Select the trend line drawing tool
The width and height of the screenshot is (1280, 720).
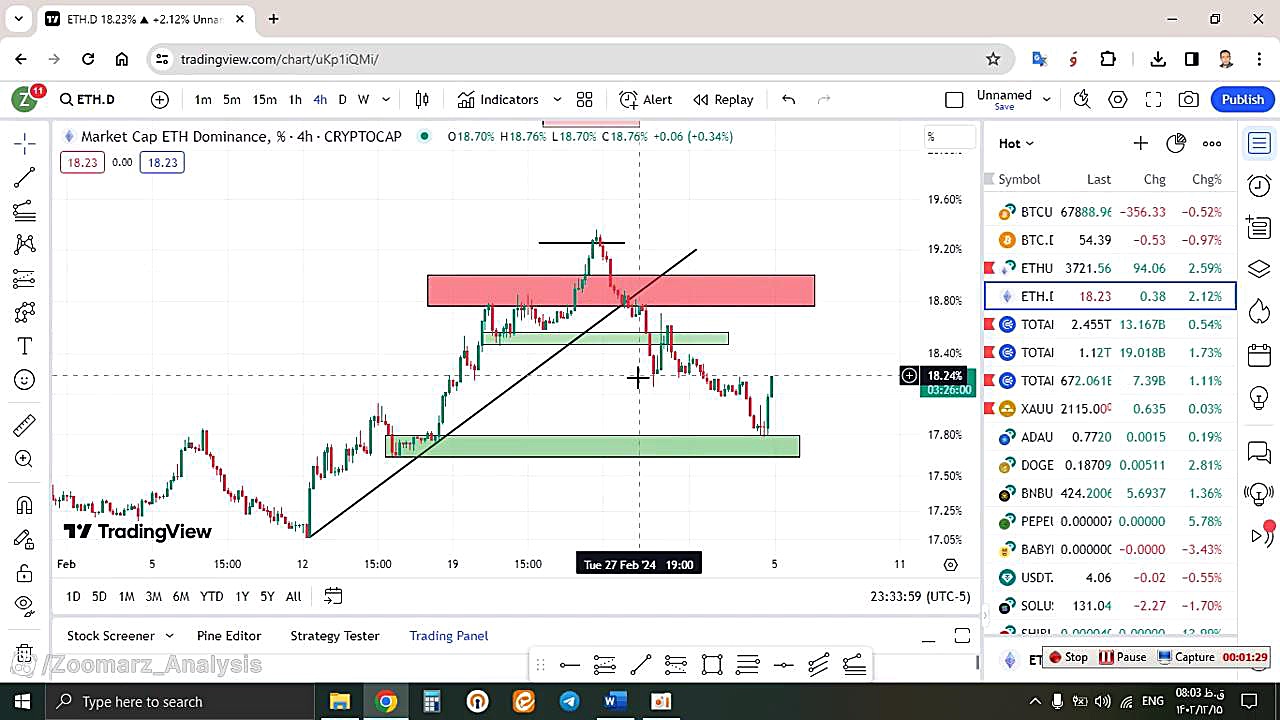25,177
